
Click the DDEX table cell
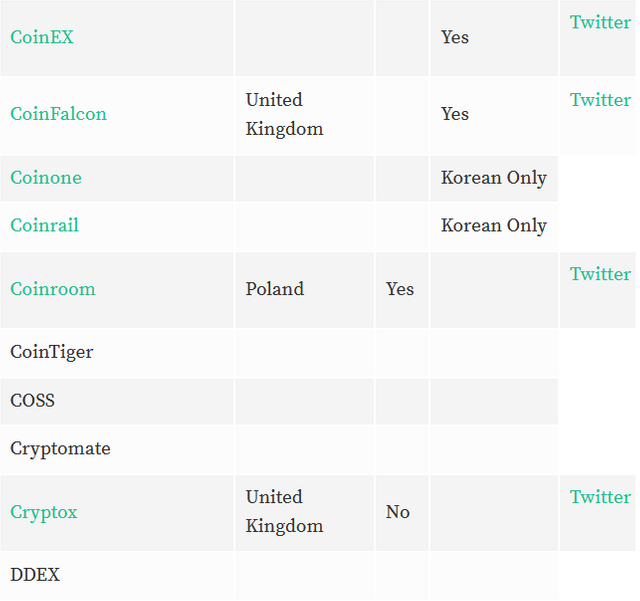117,575
